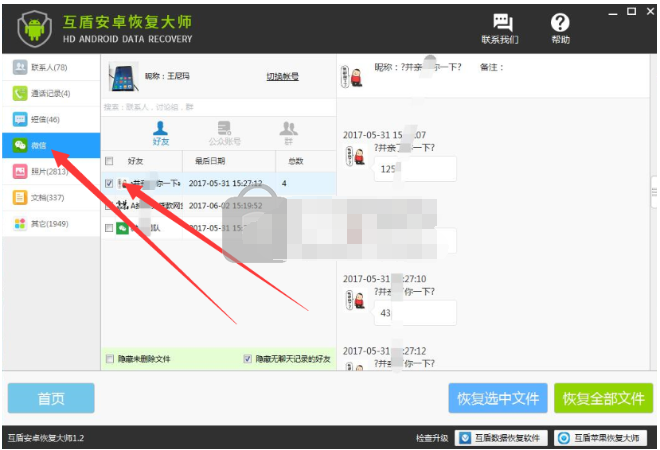Image resolution: width=660 pixels, height=450 pixels.
Task: Switch to the 好友 friends tab
Action: click(x=160, y=132)
